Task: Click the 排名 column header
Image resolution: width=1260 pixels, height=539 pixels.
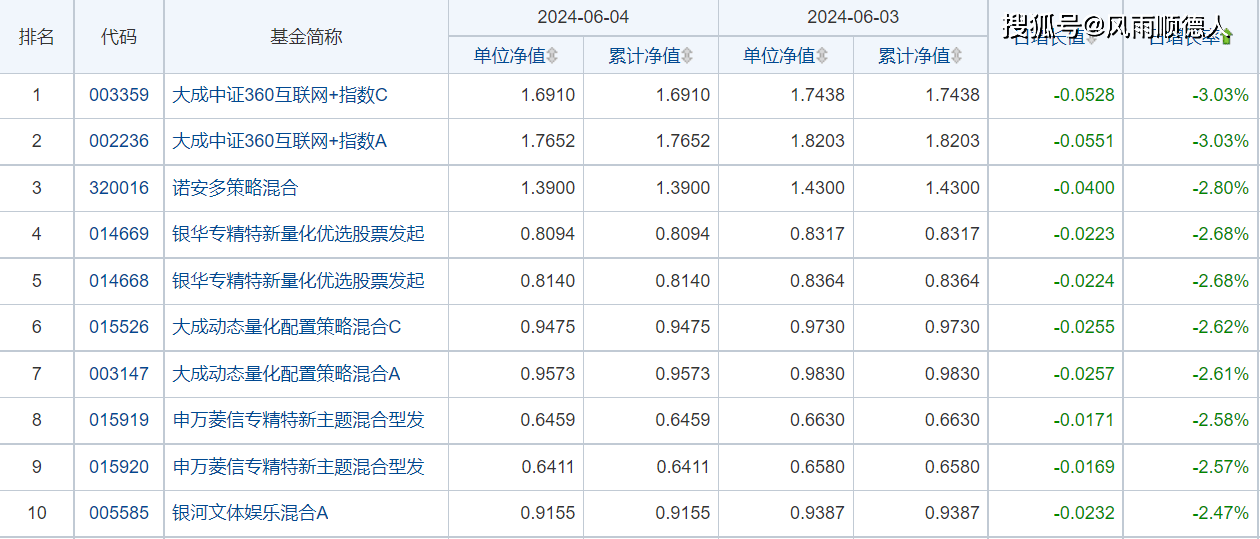Action: click(37, 37)
